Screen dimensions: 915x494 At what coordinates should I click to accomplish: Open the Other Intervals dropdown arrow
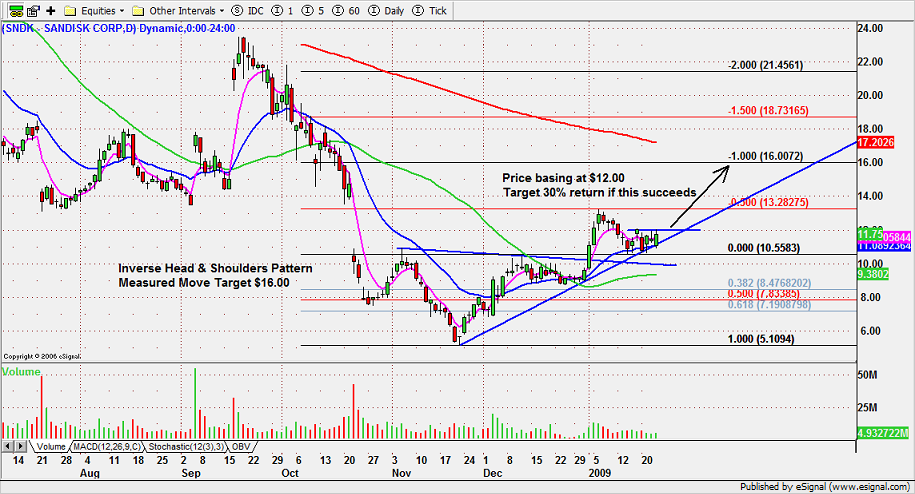[x=222, y=10]
